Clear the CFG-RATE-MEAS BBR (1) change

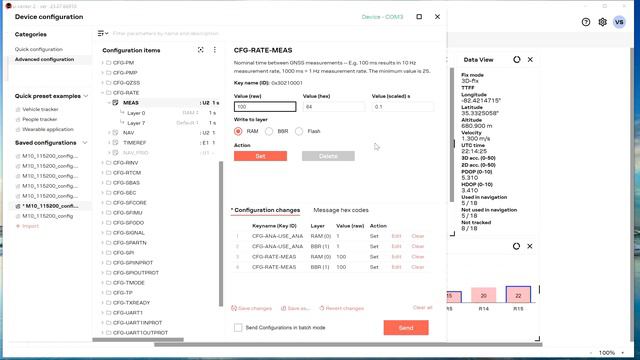tap(418, 267)
